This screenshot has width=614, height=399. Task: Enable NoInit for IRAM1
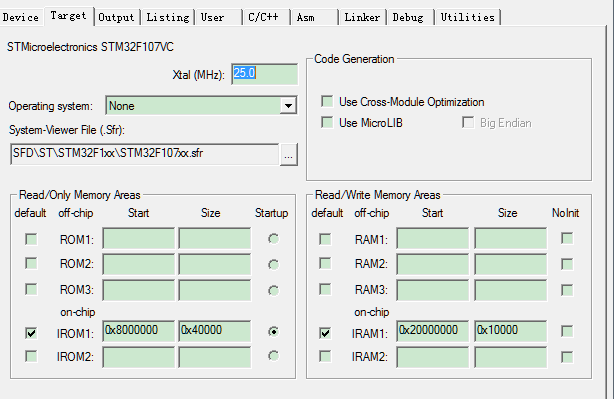pyautogui.click(x=567, y=331)
